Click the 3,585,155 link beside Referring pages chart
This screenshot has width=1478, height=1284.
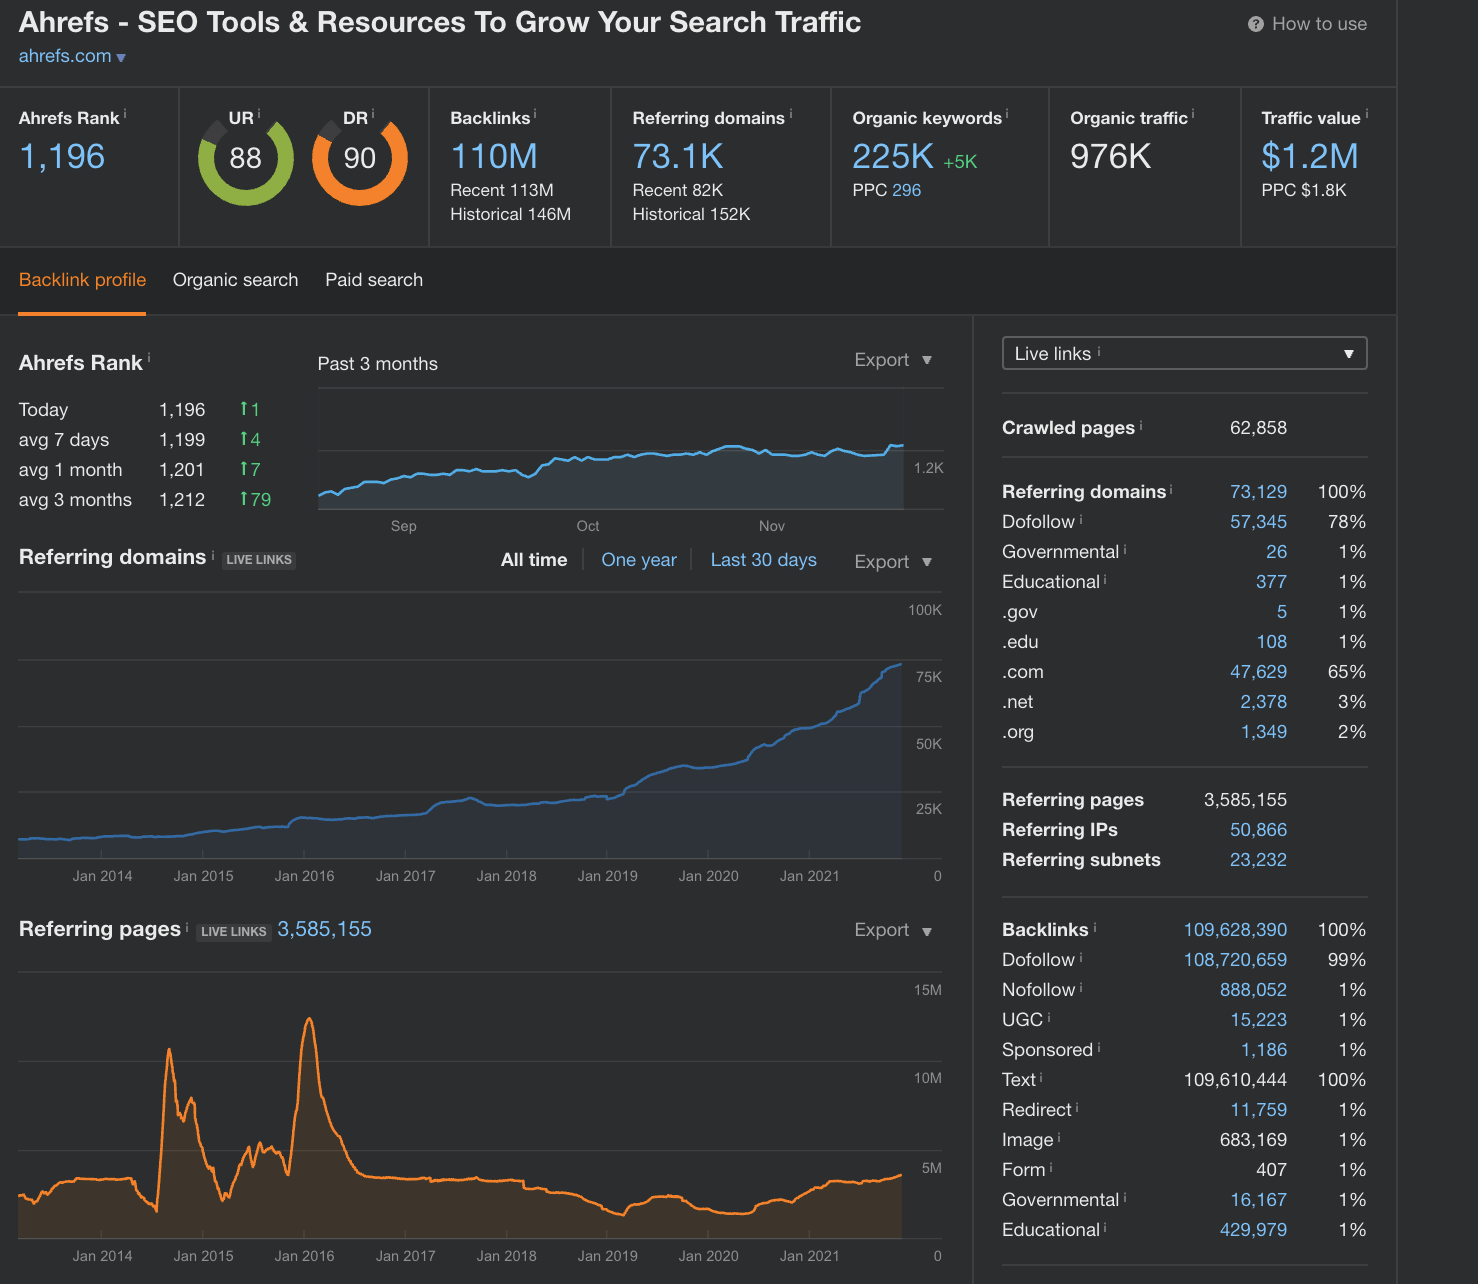click(324, 929)
